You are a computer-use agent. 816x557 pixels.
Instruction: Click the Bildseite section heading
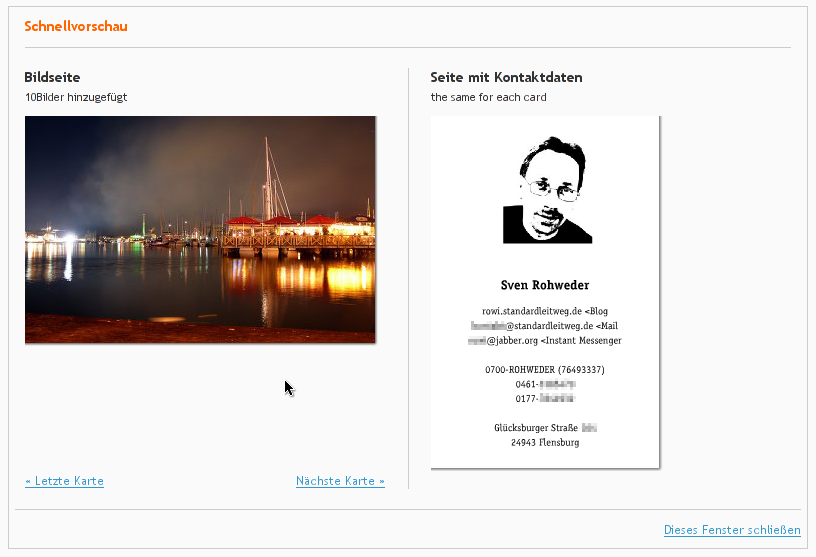click(x=52, y=77)
